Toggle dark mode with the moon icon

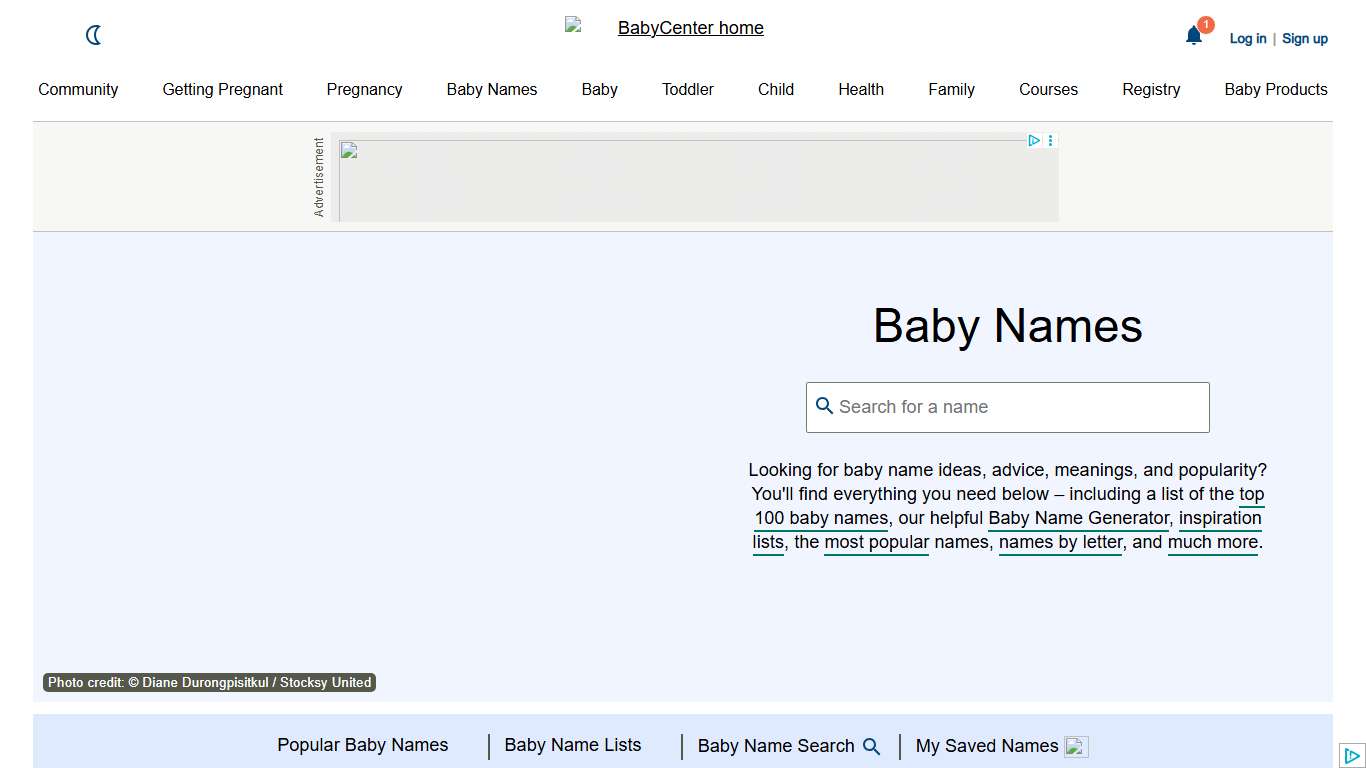(93, 35)
